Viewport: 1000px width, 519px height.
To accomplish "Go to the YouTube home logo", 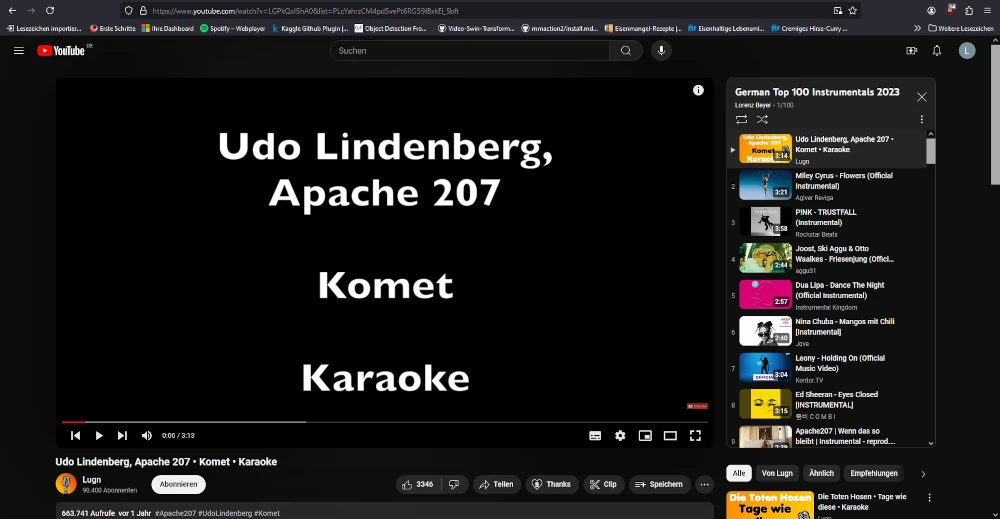I will [61, 50].
